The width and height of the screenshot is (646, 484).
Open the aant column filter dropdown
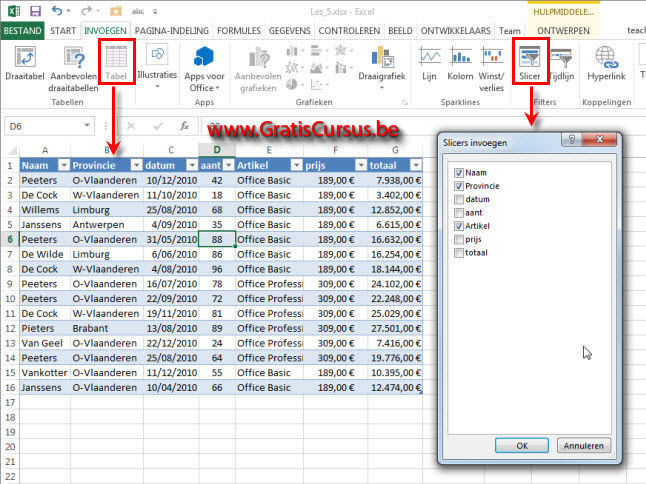(229, 165)
